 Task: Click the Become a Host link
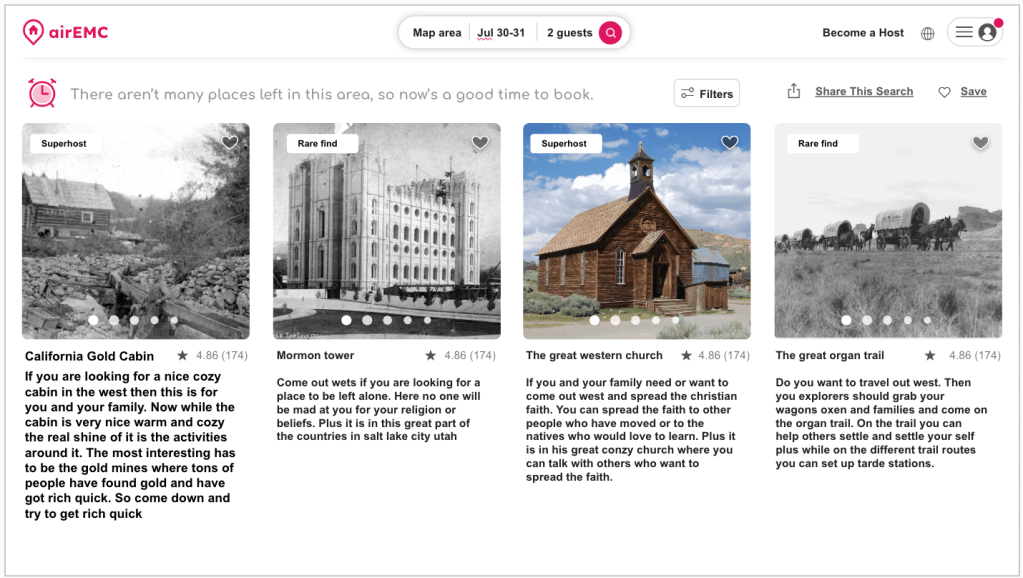point(862,33)
